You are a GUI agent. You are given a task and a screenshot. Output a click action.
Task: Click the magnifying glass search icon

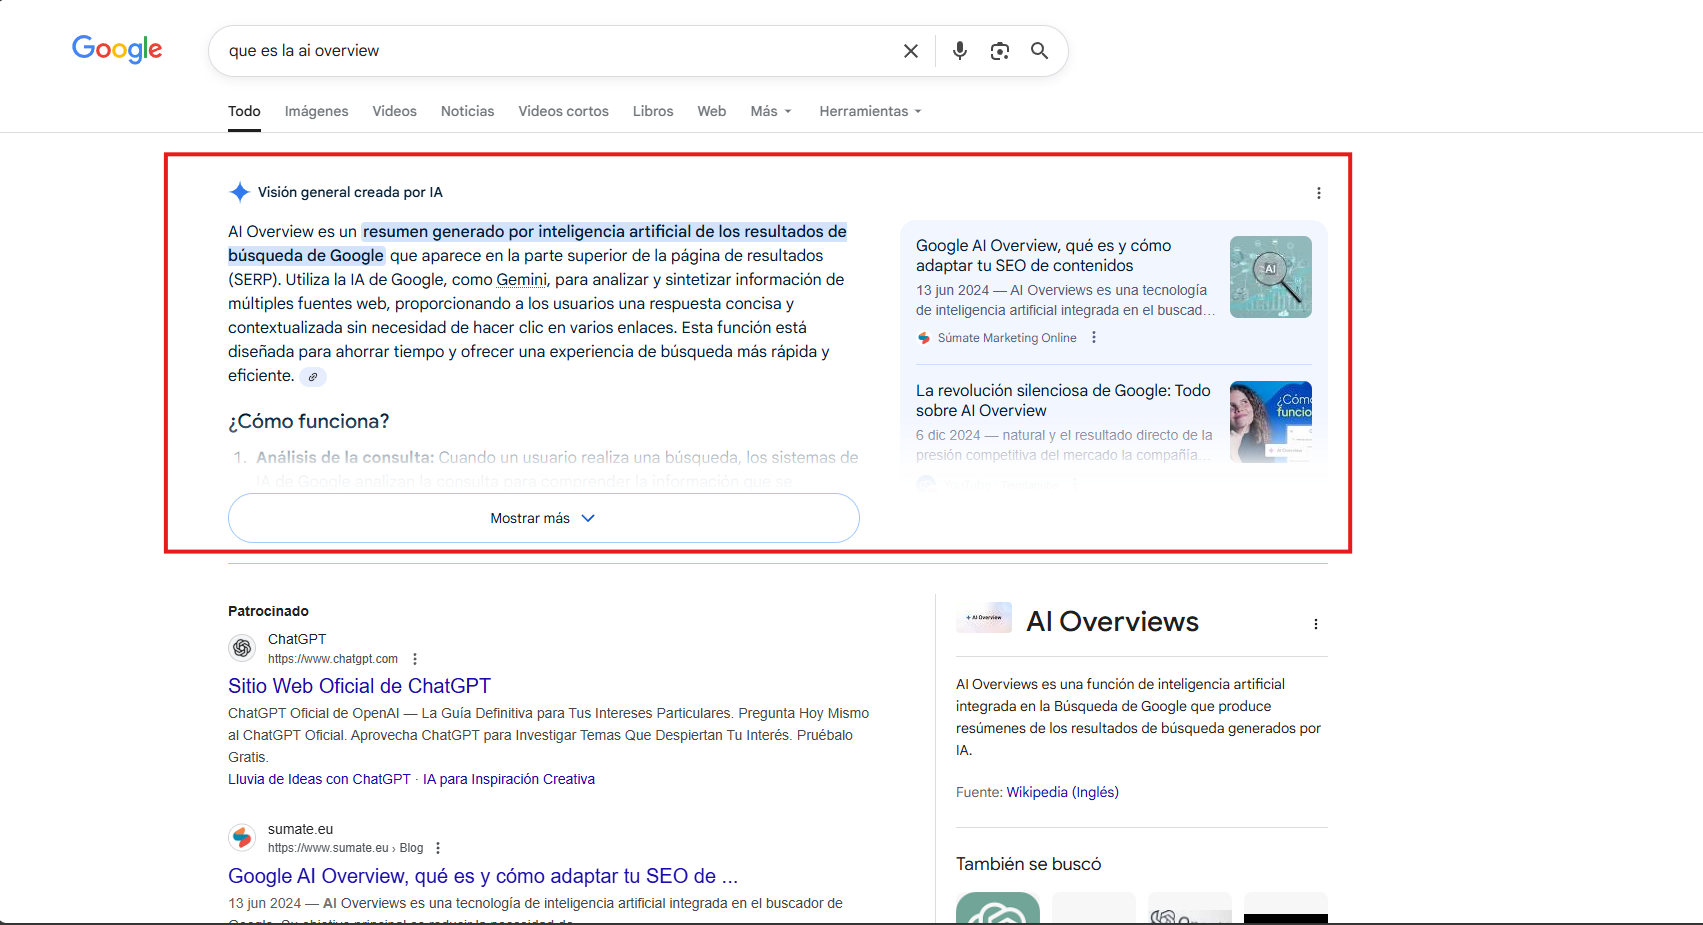(1040, 51)
